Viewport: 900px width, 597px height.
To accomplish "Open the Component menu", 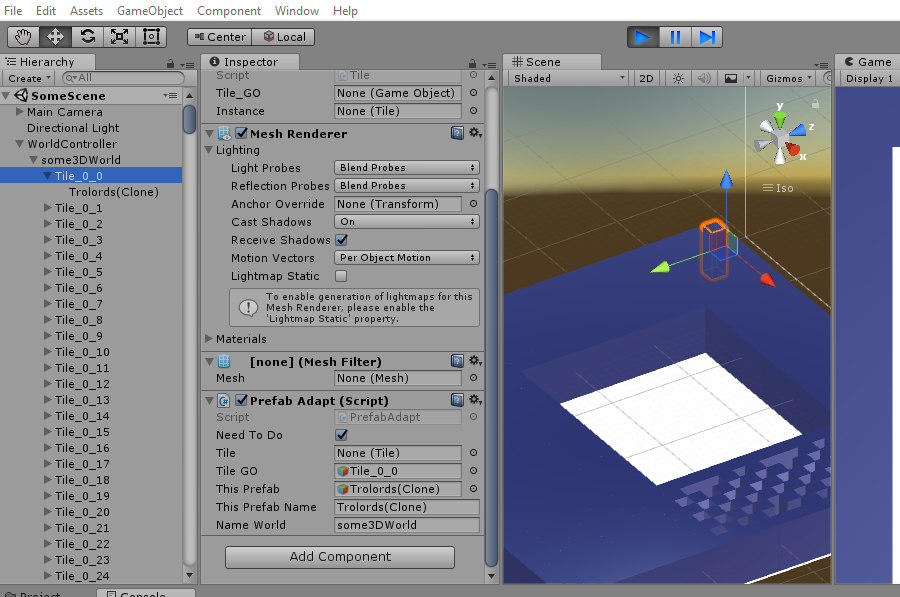I will tap(228, 11).
